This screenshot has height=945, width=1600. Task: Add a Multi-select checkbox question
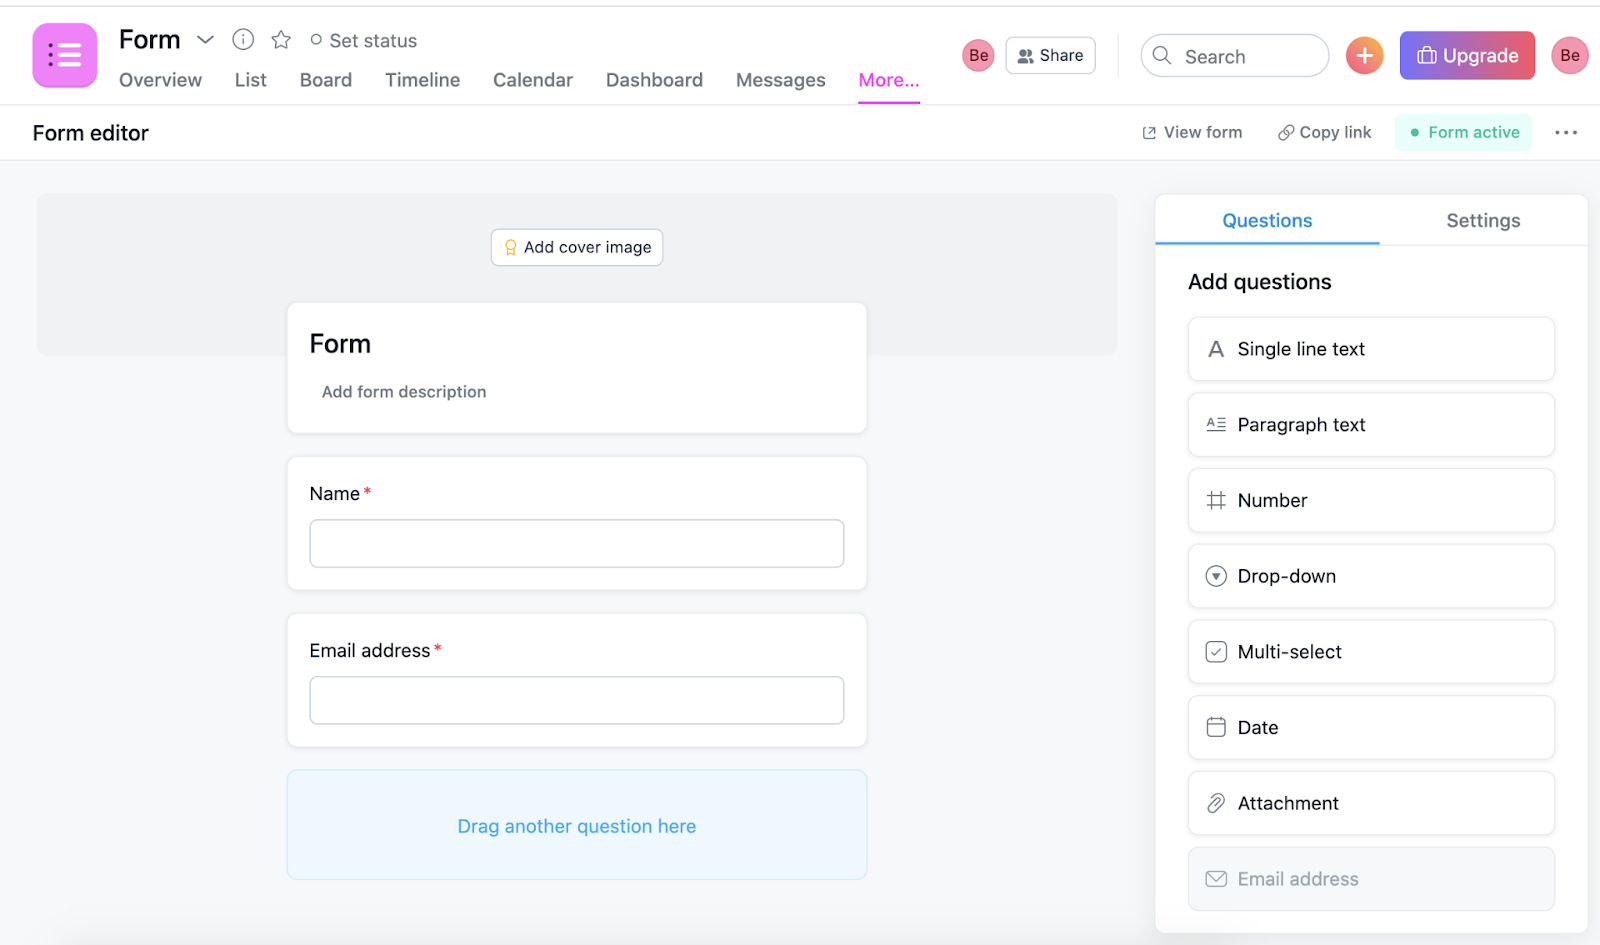point(1370,652)
